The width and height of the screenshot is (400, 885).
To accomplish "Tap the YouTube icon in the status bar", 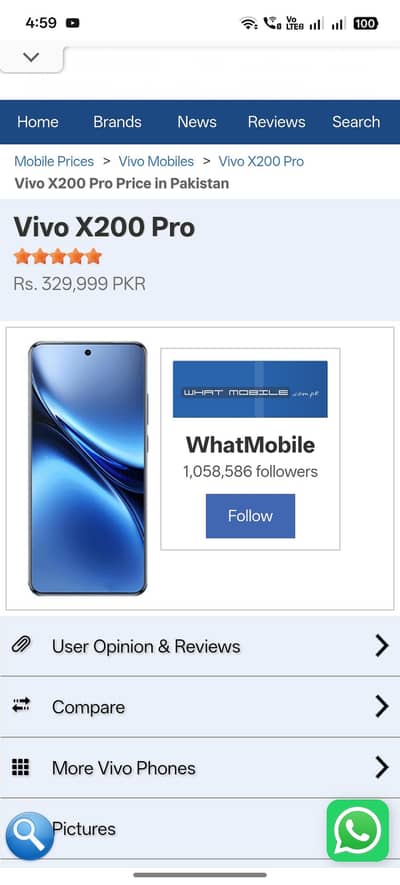I will (x=72, y=23).
